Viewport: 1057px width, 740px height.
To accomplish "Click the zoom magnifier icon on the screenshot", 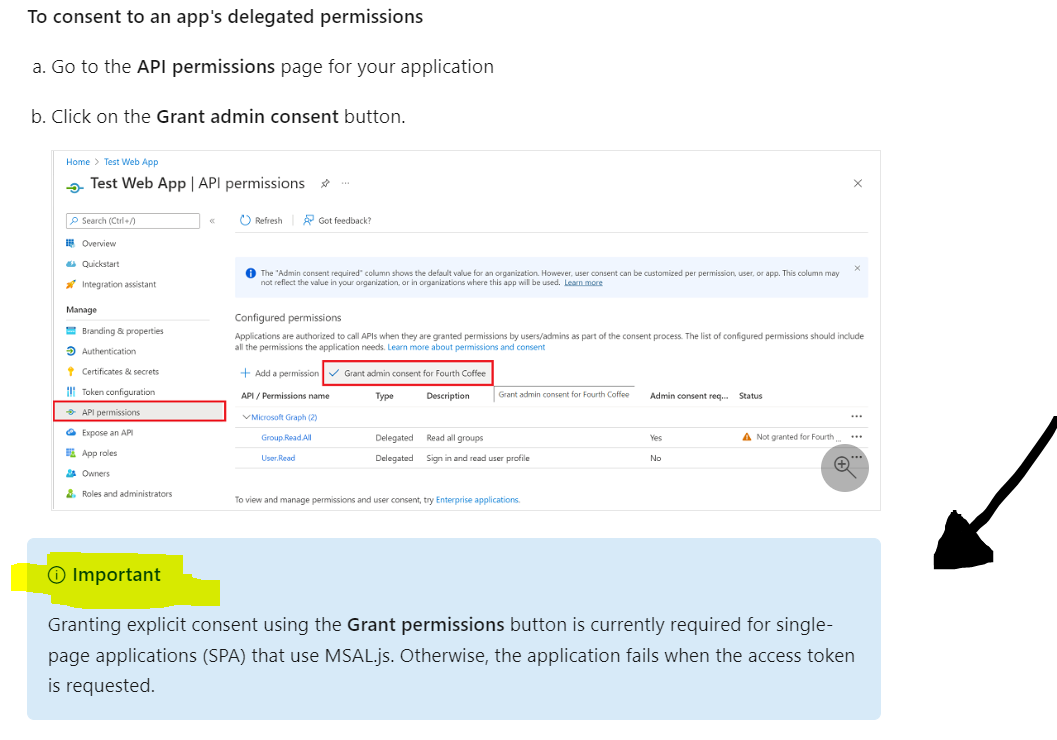I will click(844, 468).
